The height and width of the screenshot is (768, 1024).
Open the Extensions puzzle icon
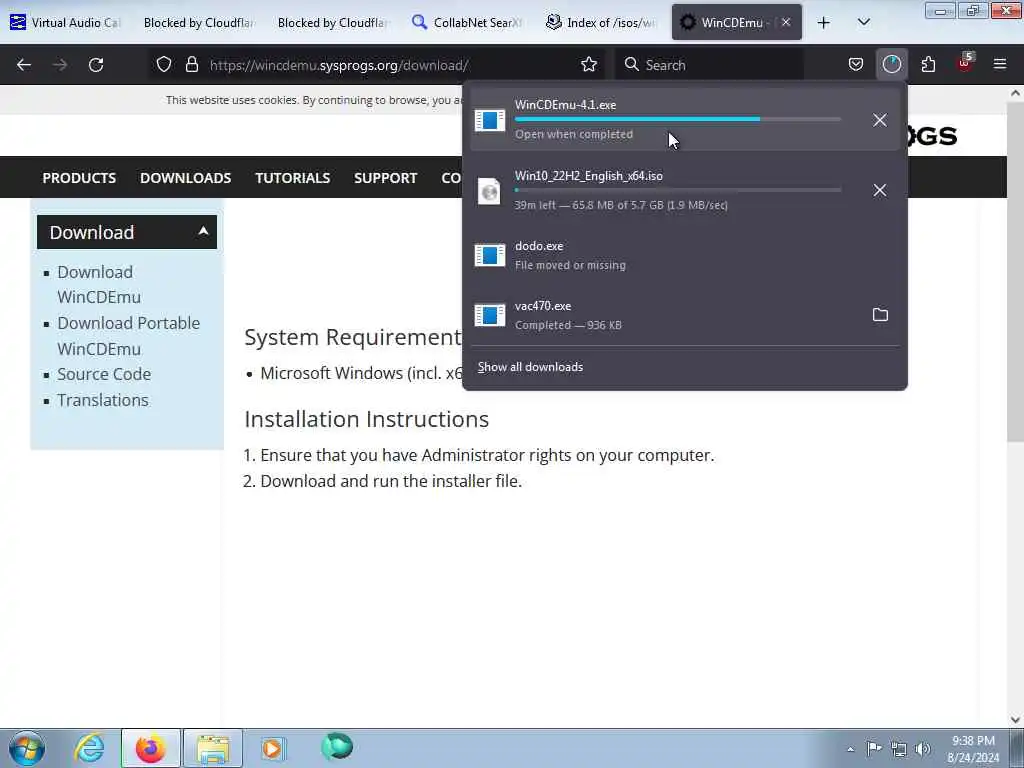(928, 65)
